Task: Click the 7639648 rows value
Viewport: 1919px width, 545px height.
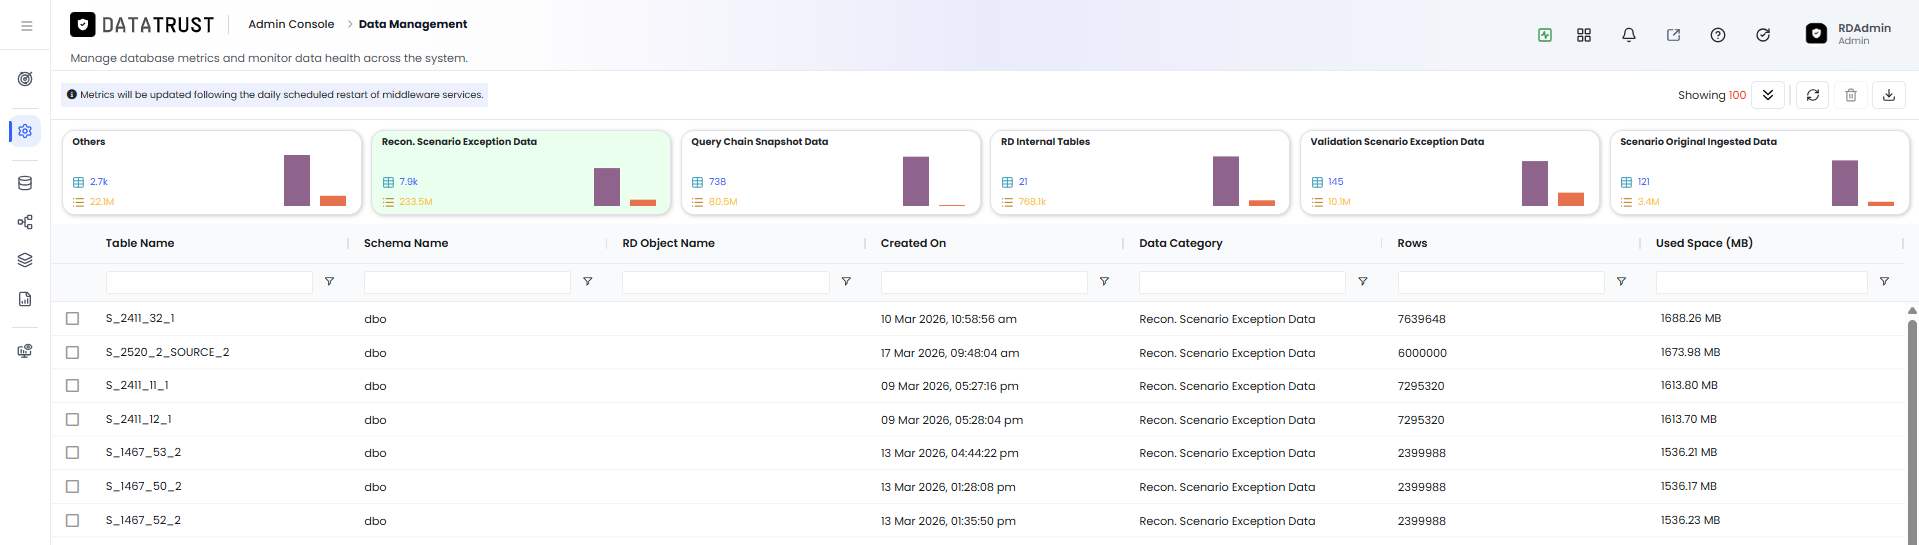Action: pos(1421,319)
